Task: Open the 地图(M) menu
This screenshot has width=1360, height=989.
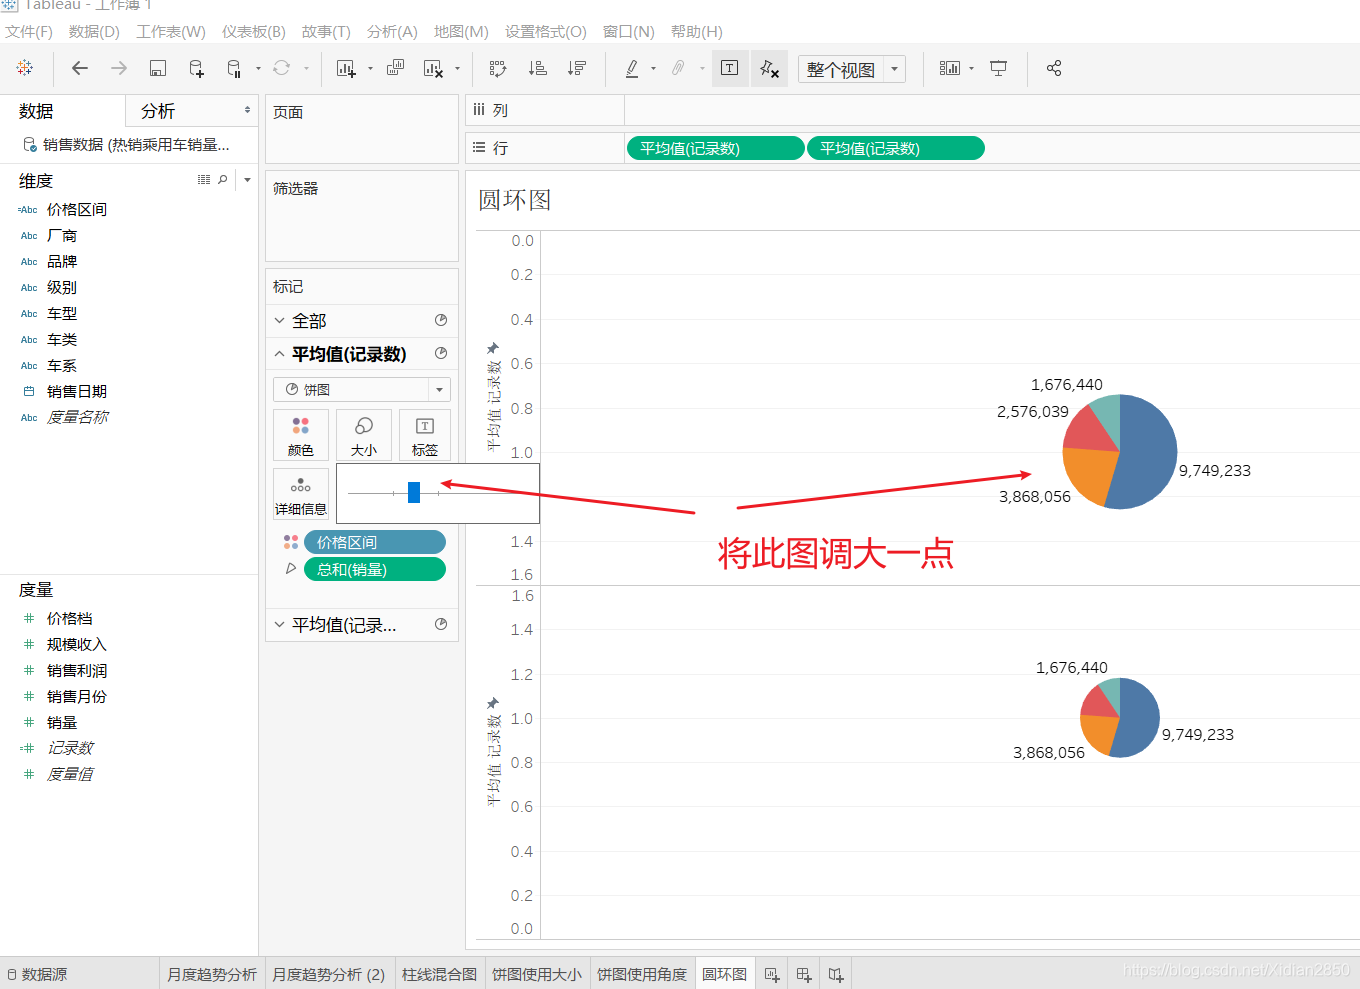Action: [461, 32]
